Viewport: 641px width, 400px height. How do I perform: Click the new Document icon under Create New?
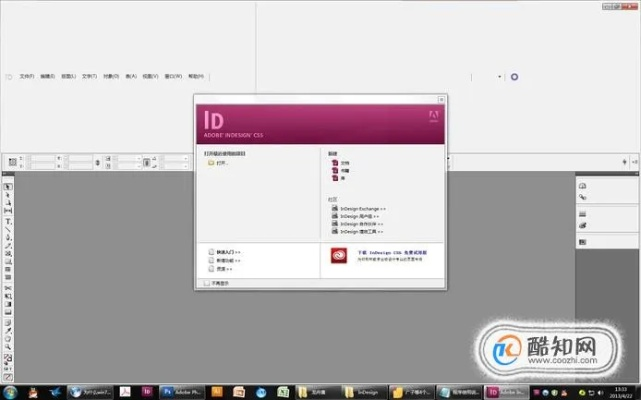(x=334, y=163)
